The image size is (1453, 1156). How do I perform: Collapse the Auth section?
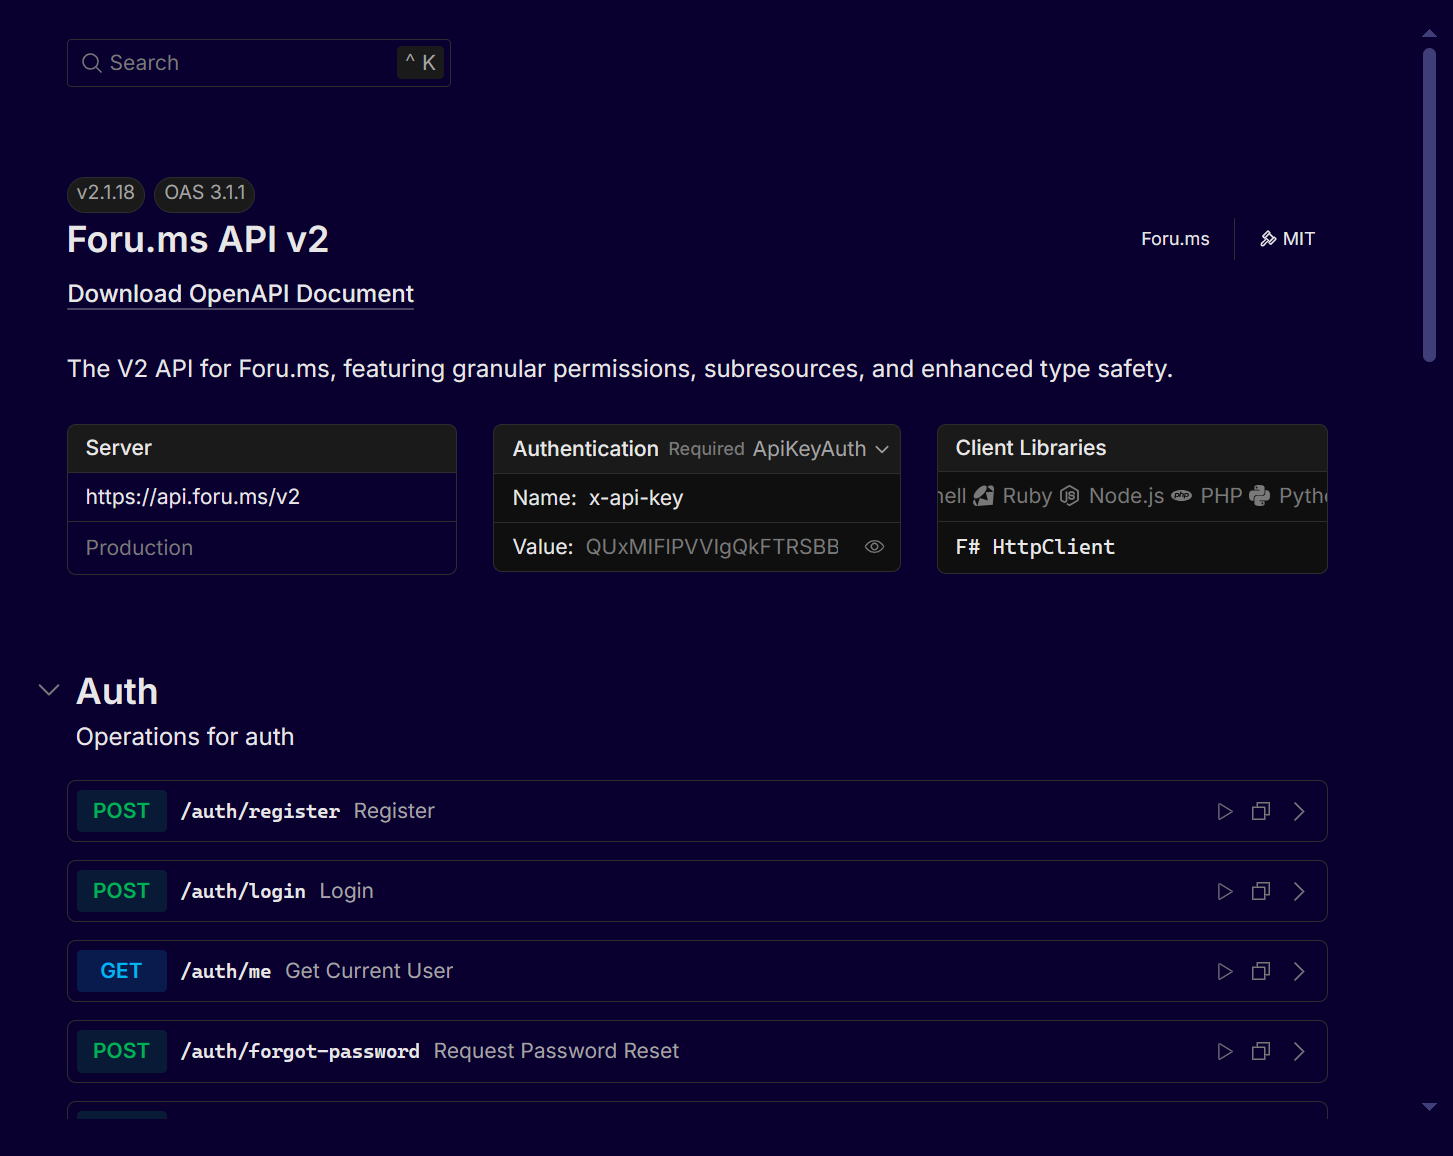pyautogui.click(x=48, y=690)
